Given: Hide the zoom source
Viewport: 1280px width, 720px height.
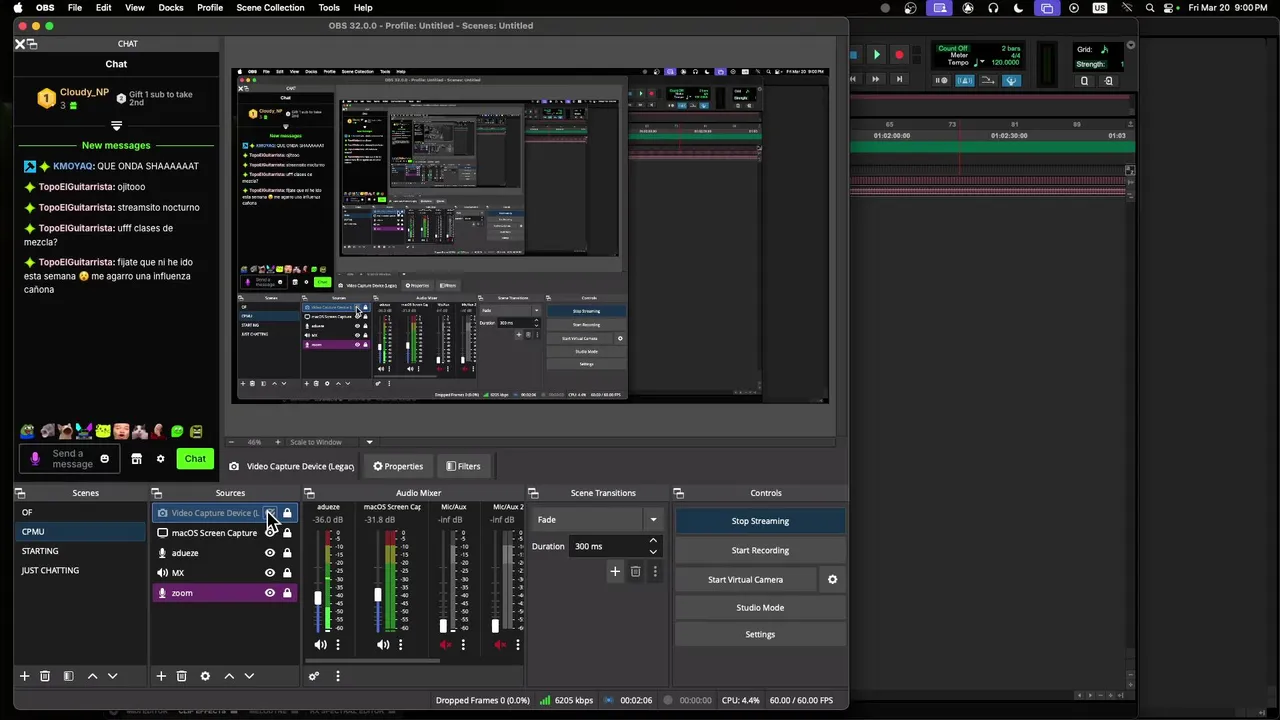Looking at the screenshot, I should [x=270, y=593].
